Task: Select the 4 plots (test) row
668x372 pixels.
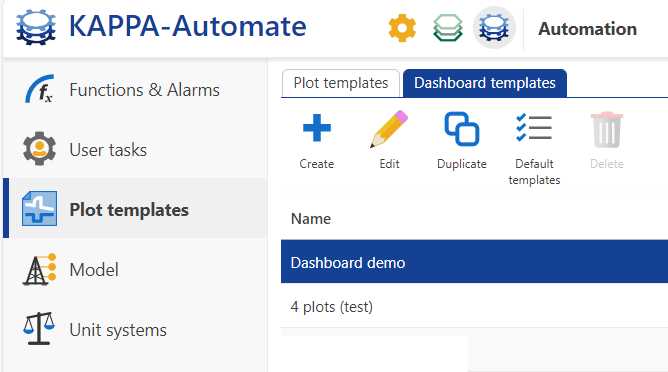Action: (475, 306)
